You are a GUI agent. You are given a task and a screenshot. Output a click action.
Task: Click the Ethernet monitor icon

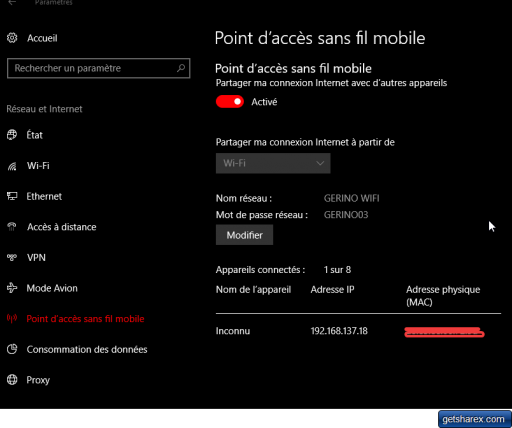[x=12, y=196]
